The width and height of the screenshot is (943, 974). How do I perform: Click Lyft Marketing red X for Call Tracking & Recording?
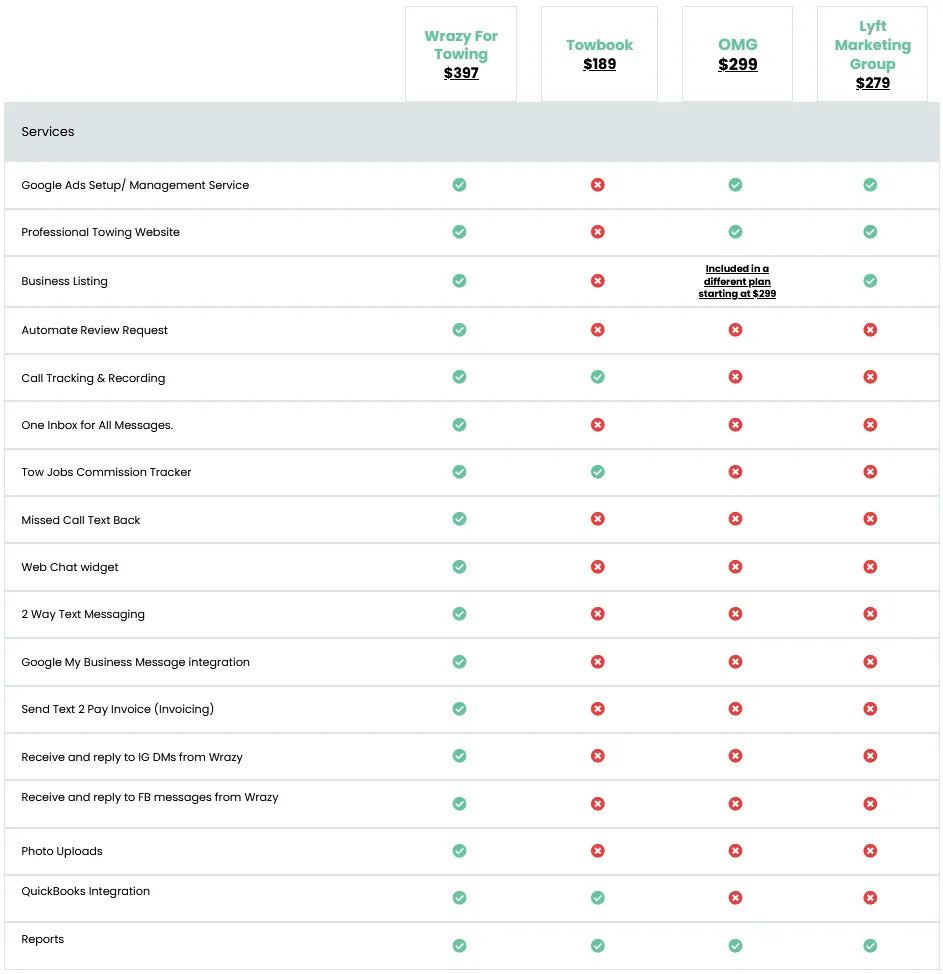pyautogui.click(x=870, y=377)
